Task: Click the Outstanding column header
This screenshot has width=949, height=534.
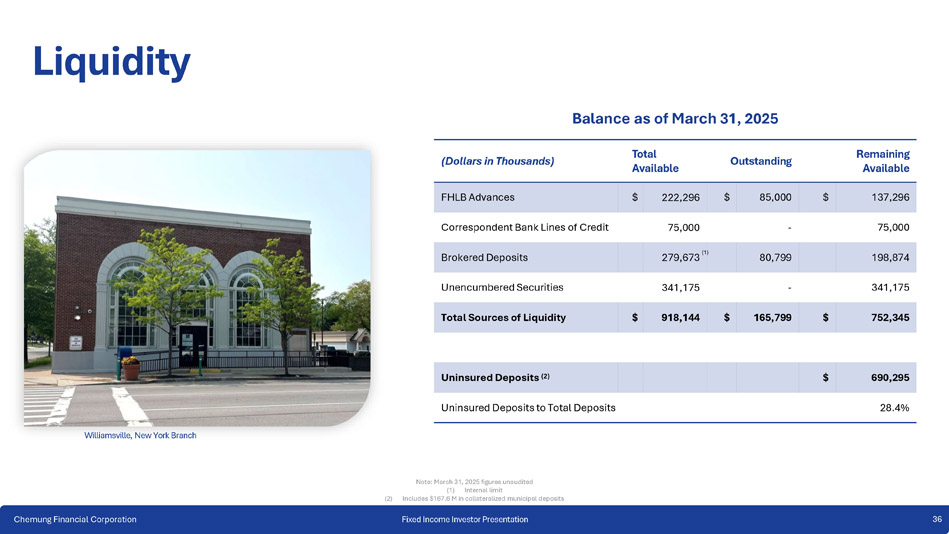Action: [x=760, y=161]
